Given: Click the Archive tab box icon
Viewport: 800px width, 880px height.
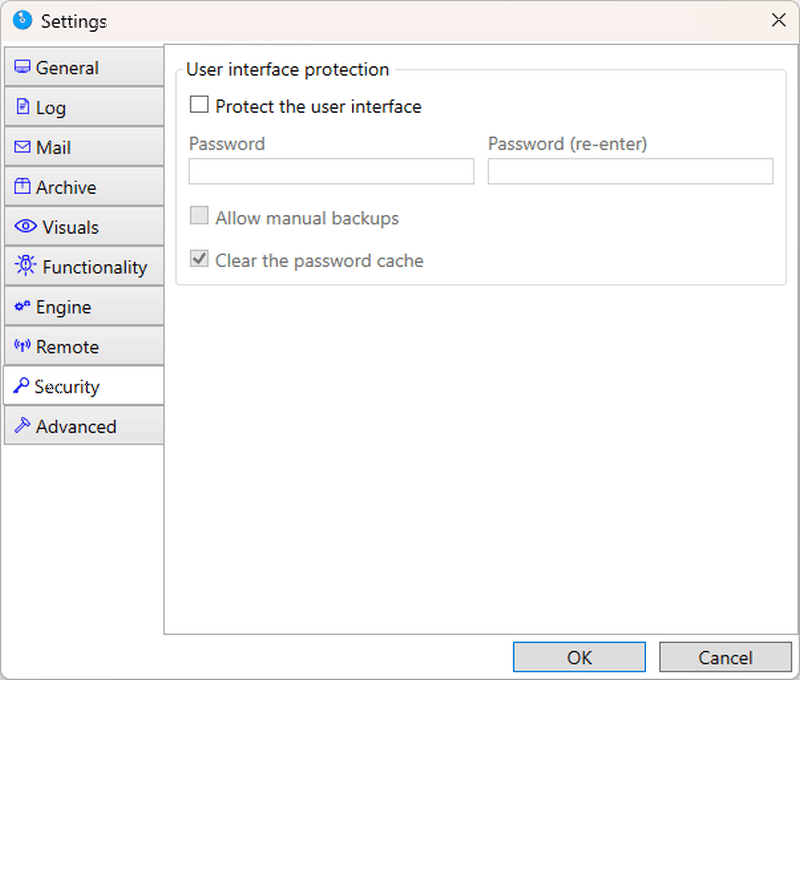Looking at the screenshot, I should pyautogui.click(x=22, y=186).
